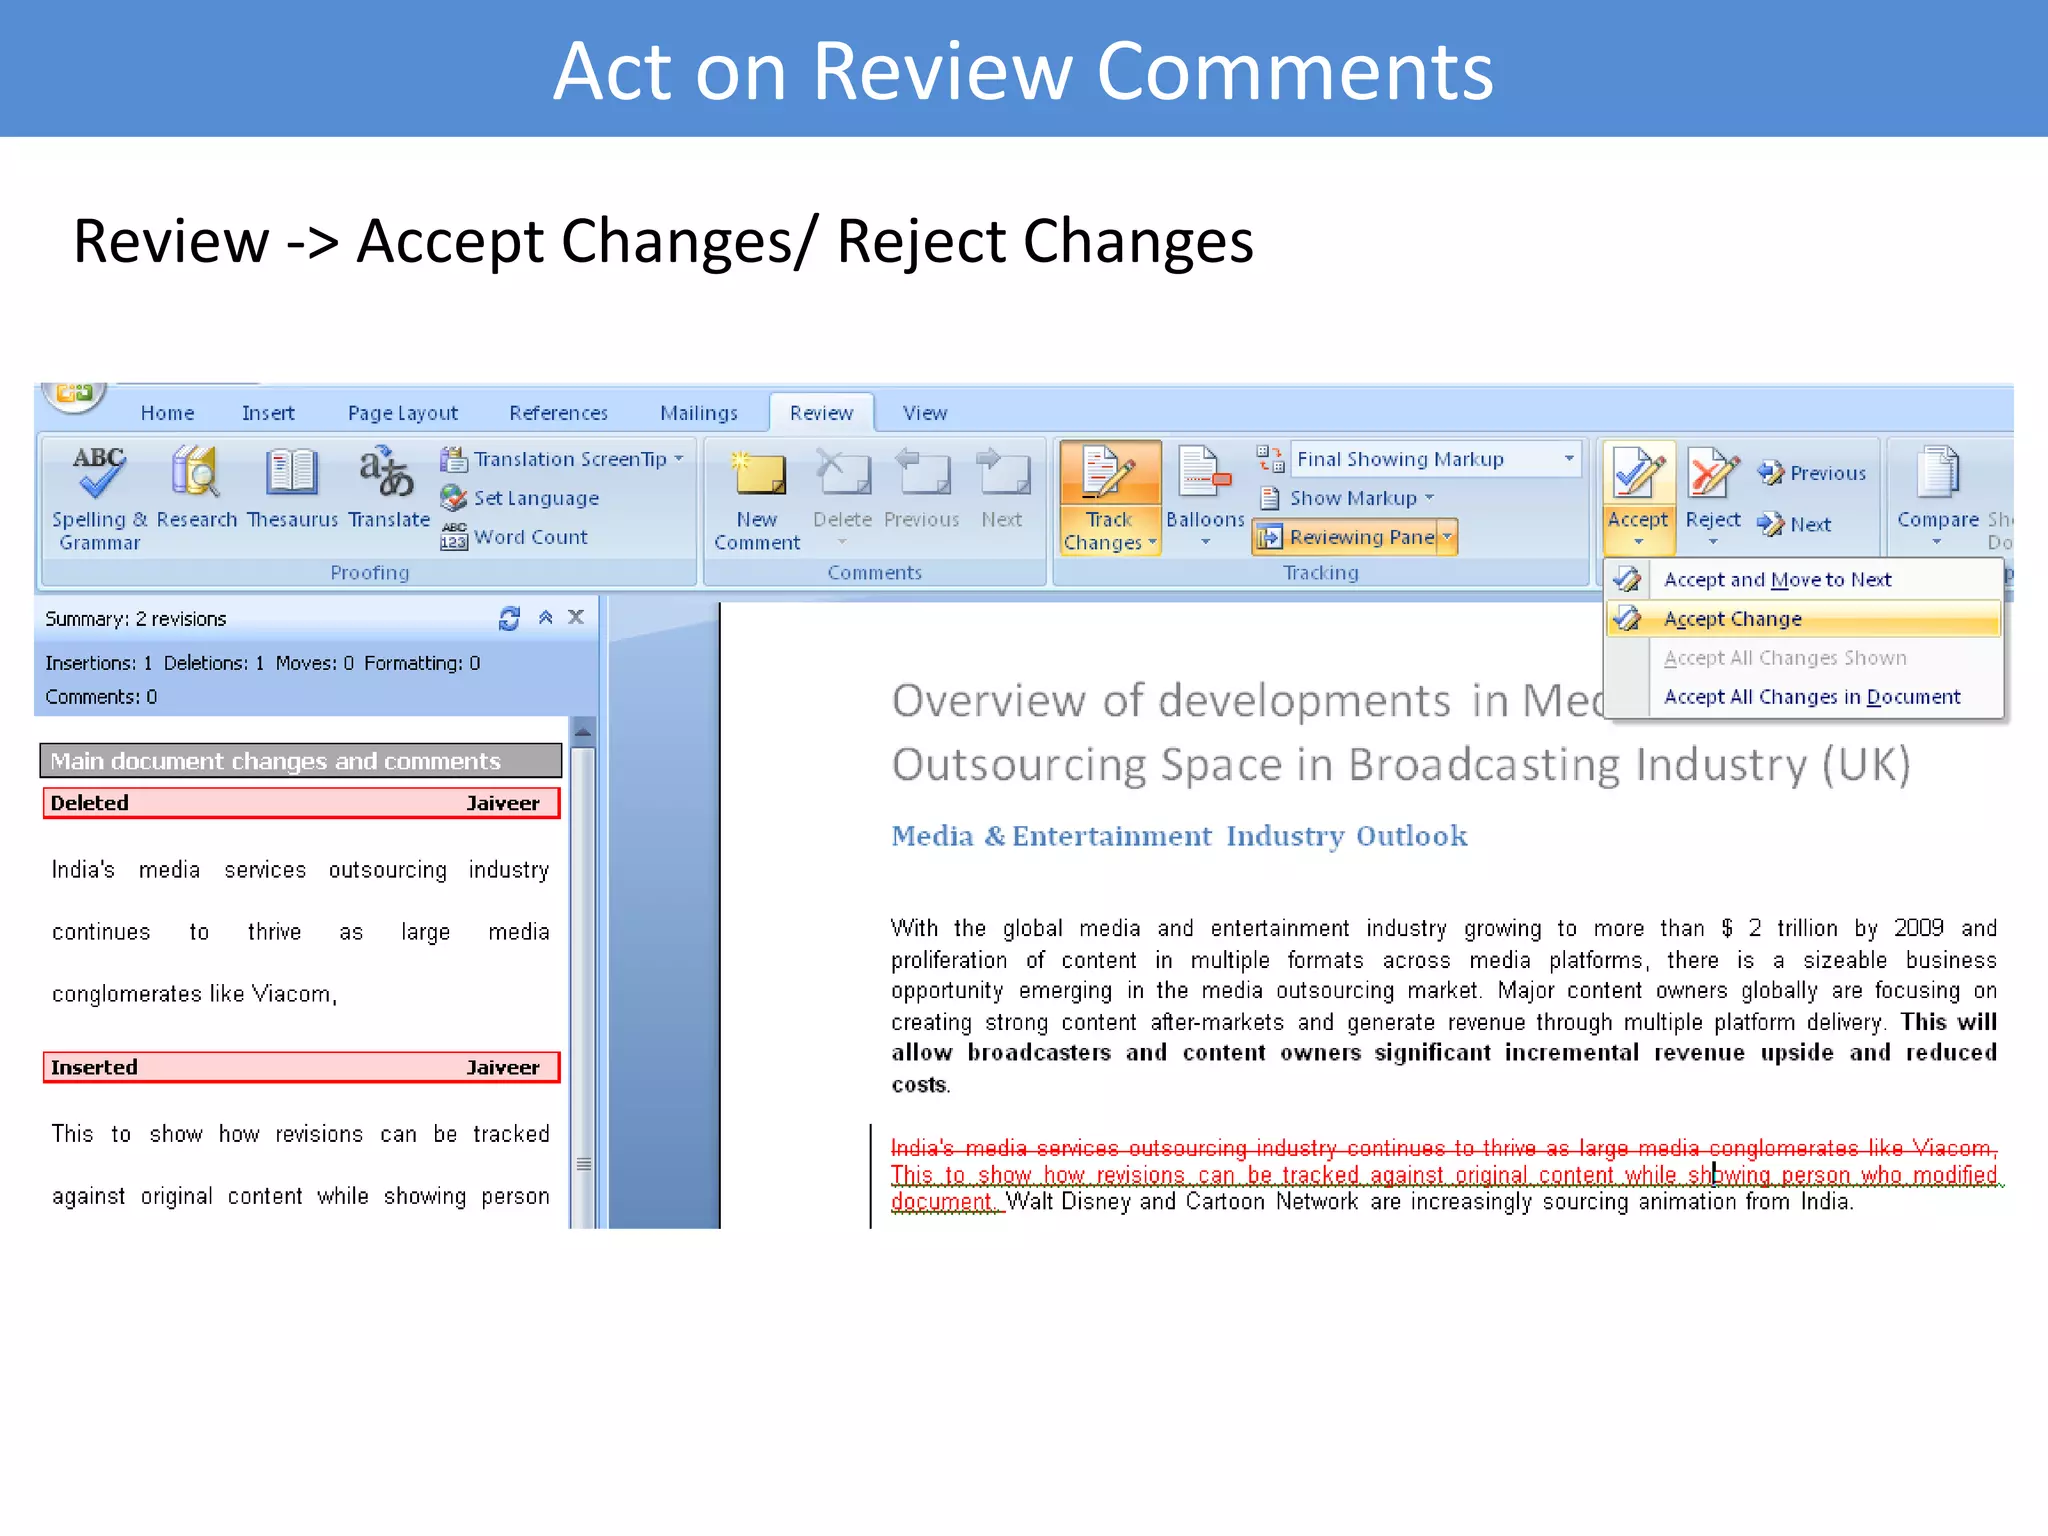Screen dimensions: 2048x1536
Task: Click the Translate icon
Action: (x=387, y=473)
